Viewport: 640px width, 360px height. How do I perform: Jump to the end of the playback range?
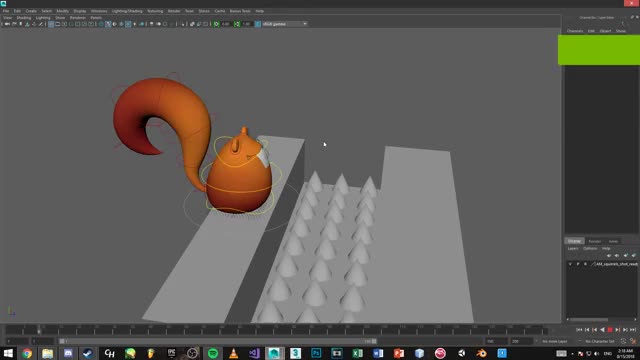pyautogui.click(x=633, y=330)
